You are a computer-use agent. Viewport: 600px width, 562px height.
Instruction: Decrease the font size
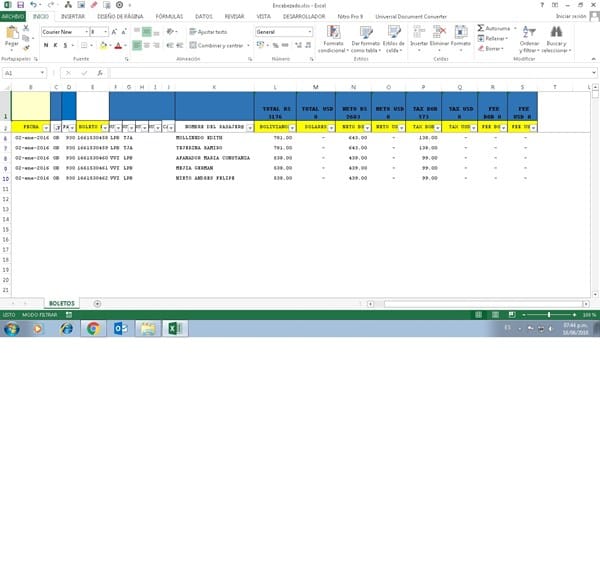coord(124,32)
